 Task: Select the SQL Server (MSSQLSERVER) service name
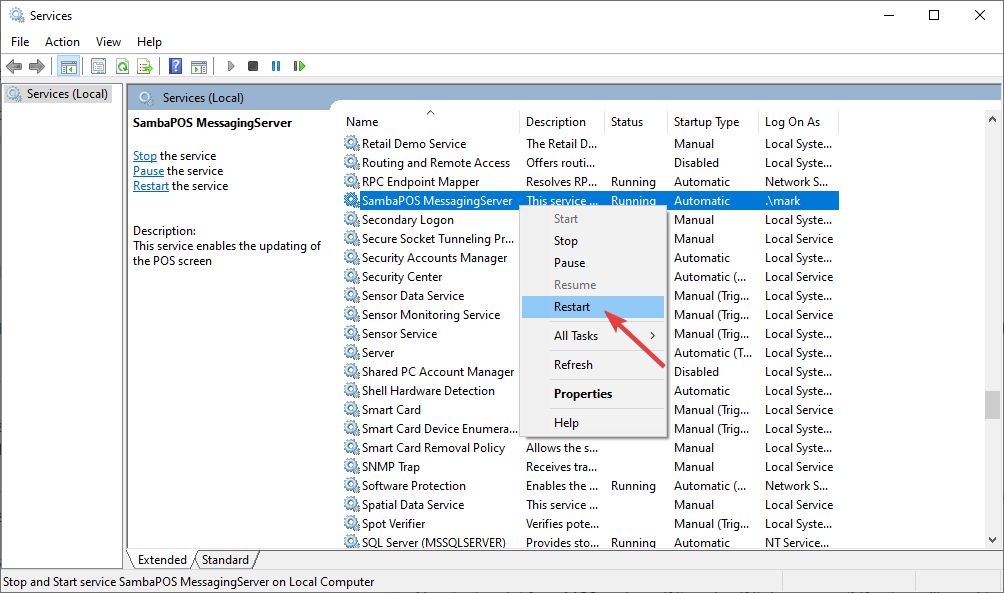click(x=433, y=542)
